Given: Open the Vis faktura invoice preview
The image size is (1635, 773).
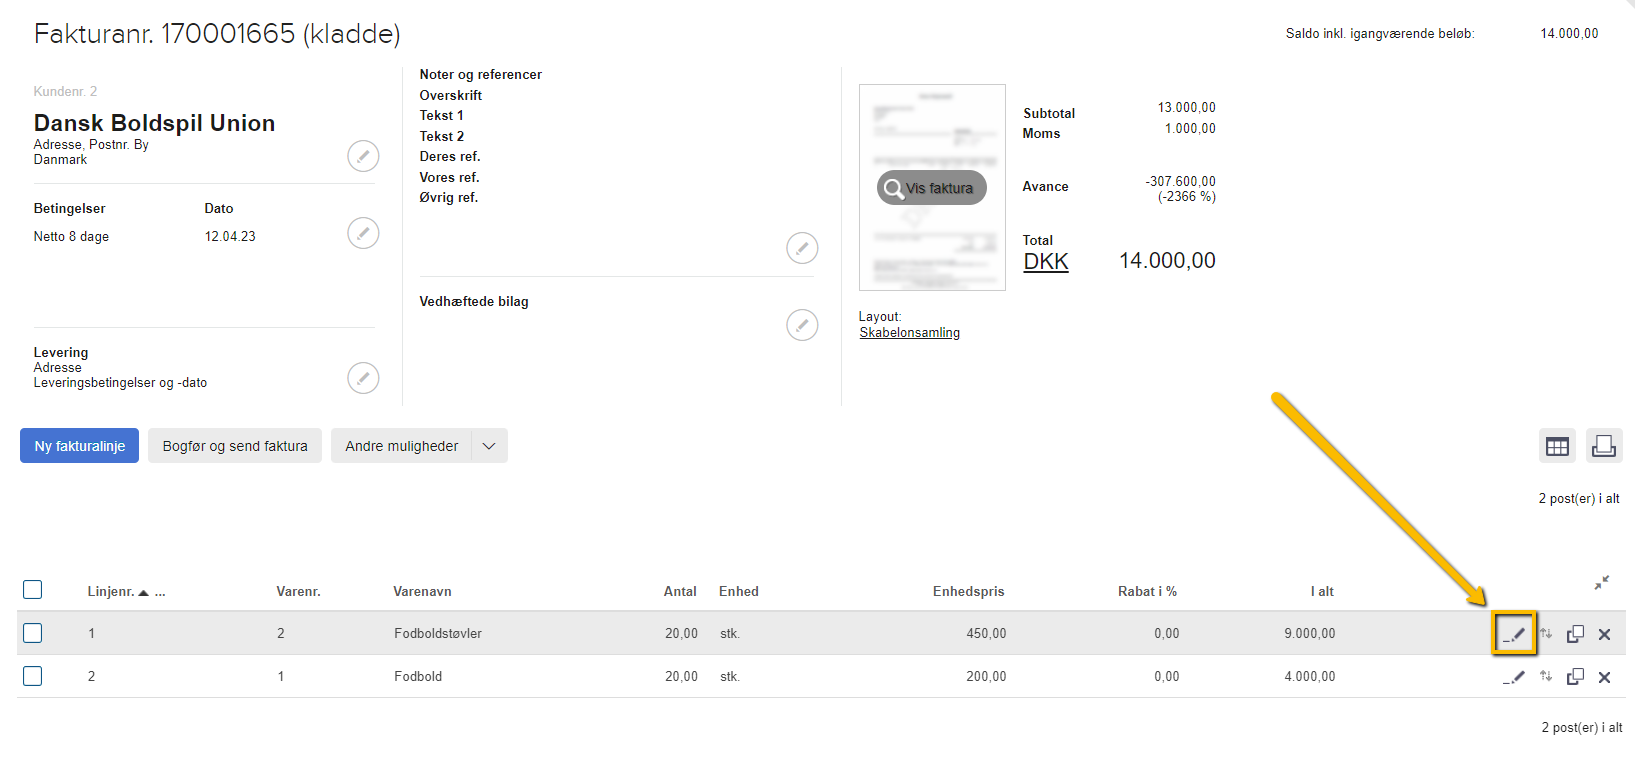Looking at the screenshot, I should click(932, 188).
